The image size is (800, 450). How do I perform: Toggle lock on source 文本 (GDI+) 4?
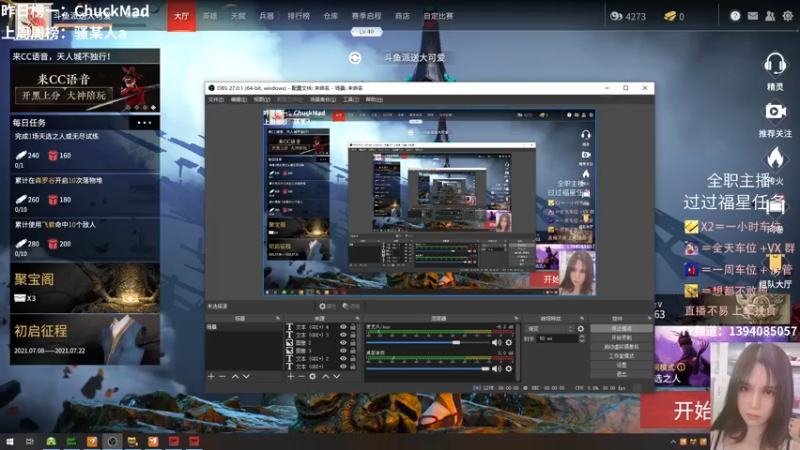(x=353, y=327)
